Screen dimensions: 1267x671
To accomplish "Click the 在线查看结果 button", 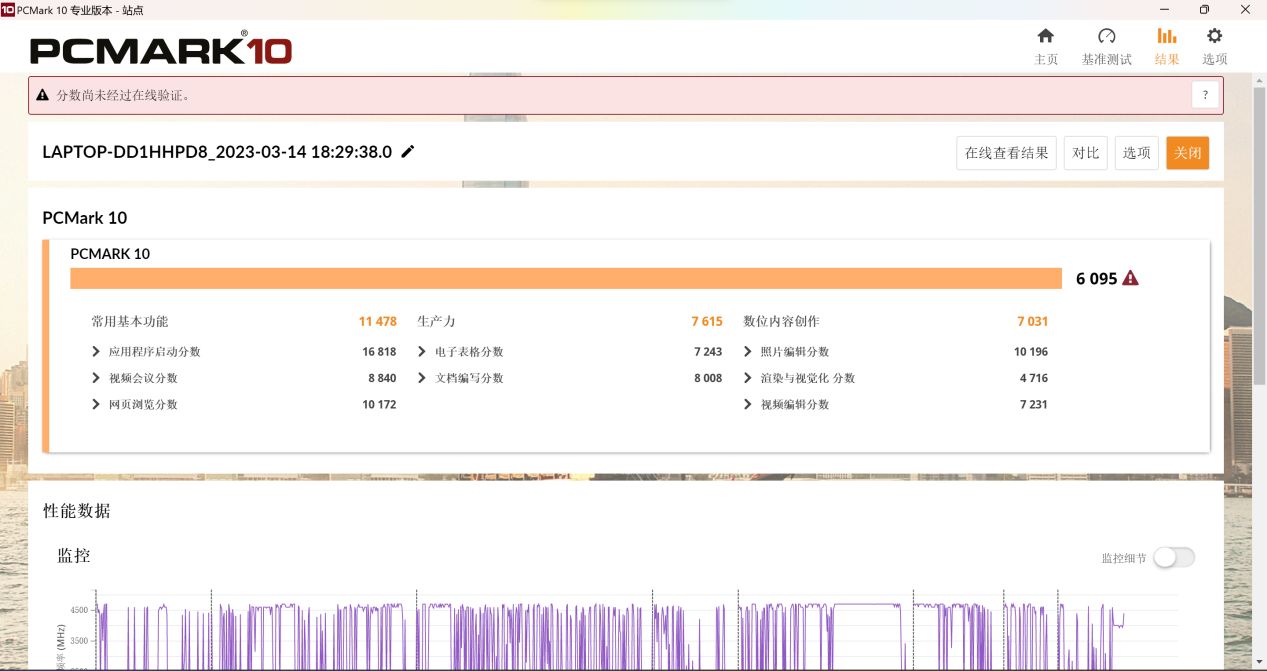I will tap(1006, 153).
